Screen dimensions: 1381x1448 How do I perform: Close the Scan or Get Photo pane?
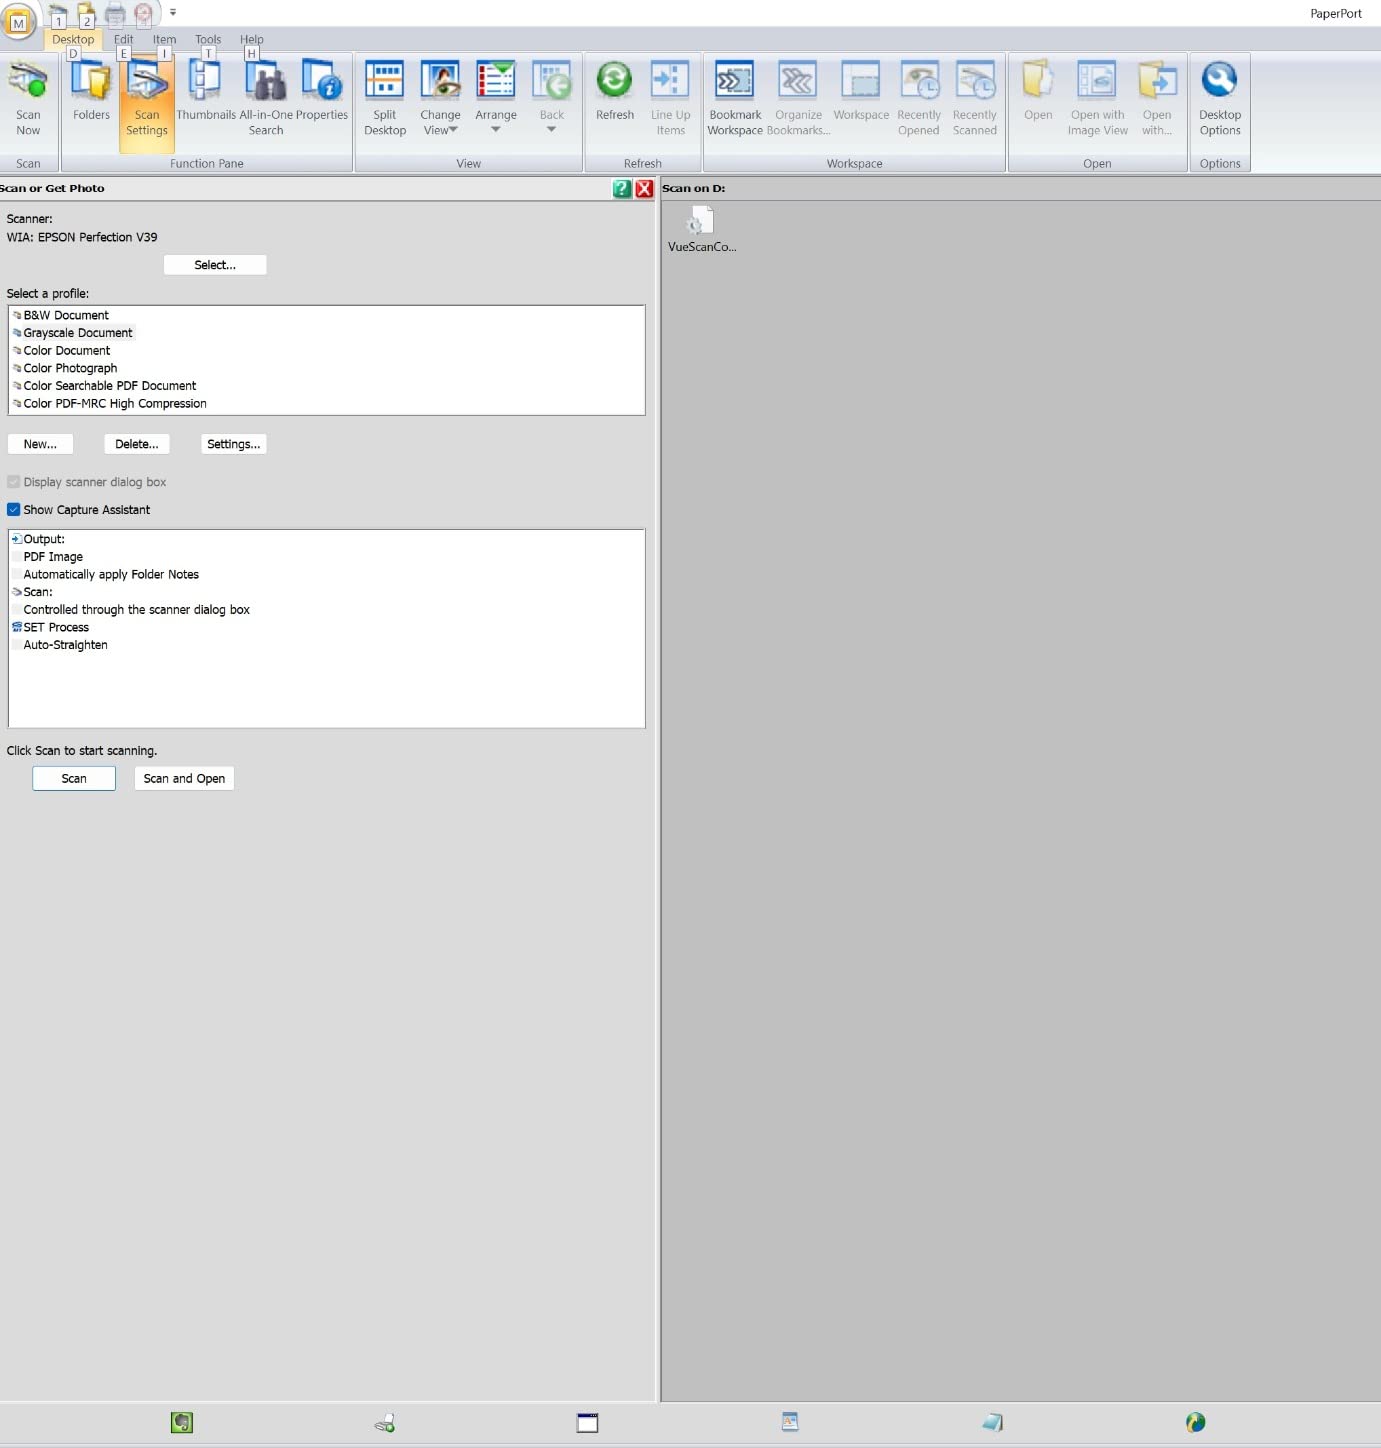click(644, 188)
